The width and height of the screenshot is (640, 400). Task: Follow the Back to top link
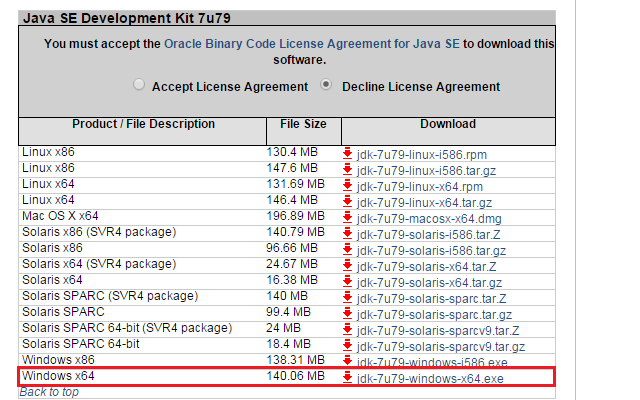pyautogui.click(x=49, y=392)
